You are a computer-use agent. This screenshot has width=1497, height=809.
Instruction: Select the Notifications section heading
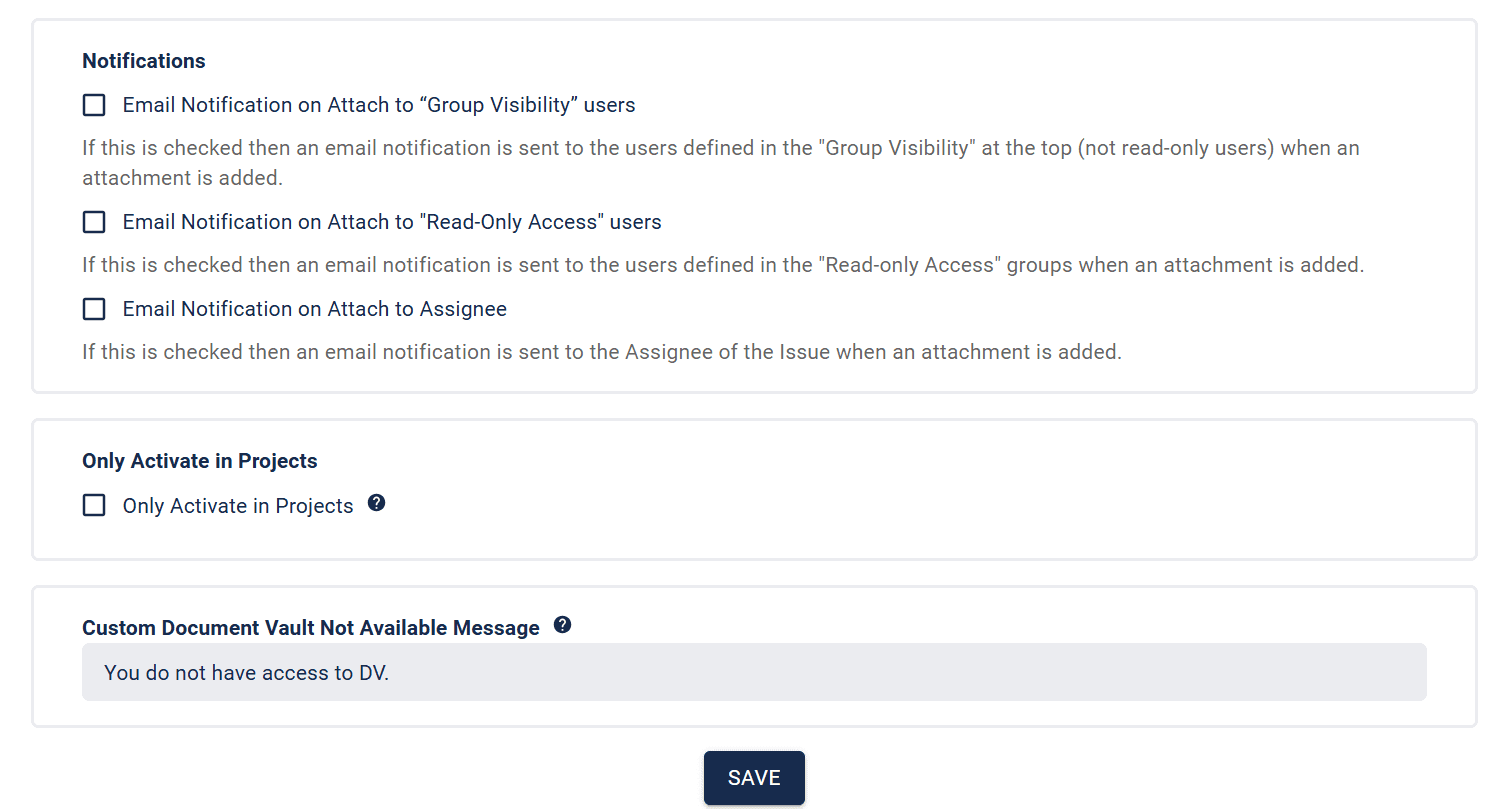[x=144, y=61]
